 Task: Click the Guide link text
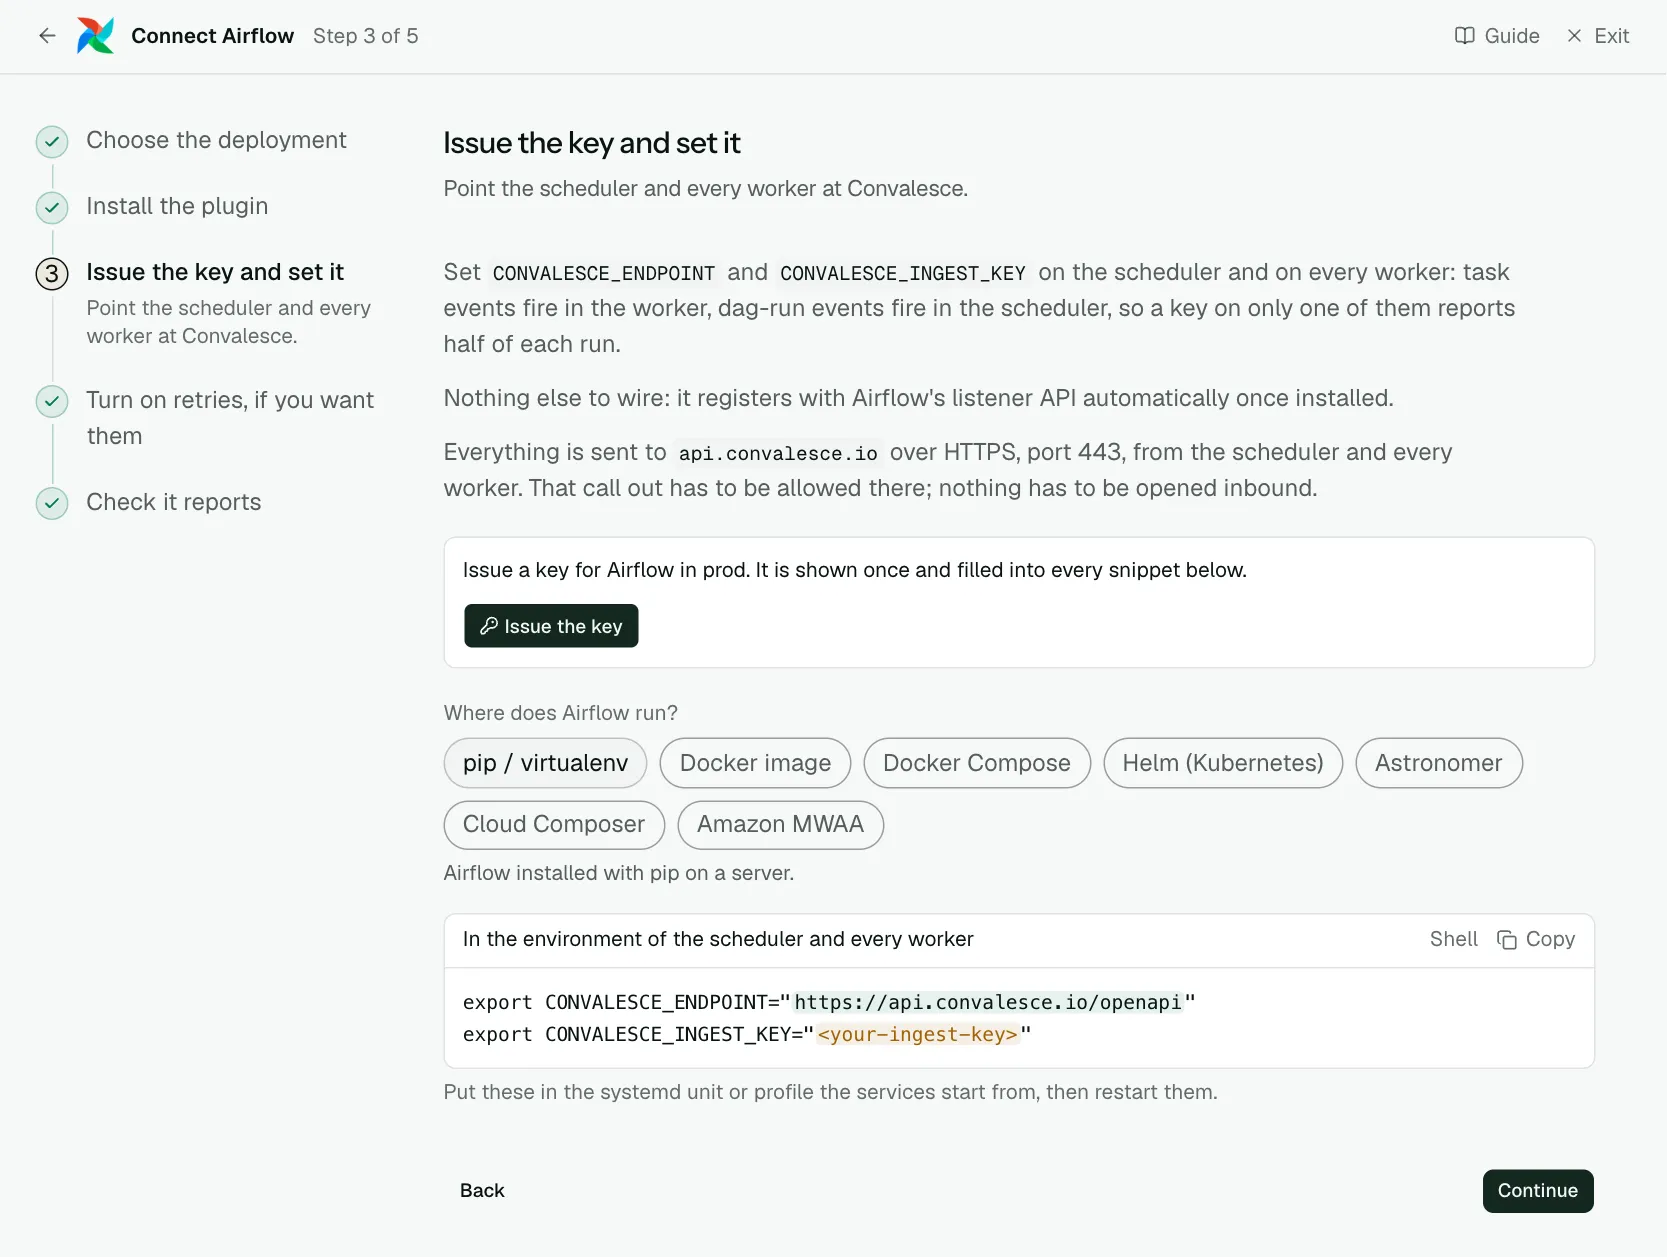pyautogui.click(x=1512, y=36)
